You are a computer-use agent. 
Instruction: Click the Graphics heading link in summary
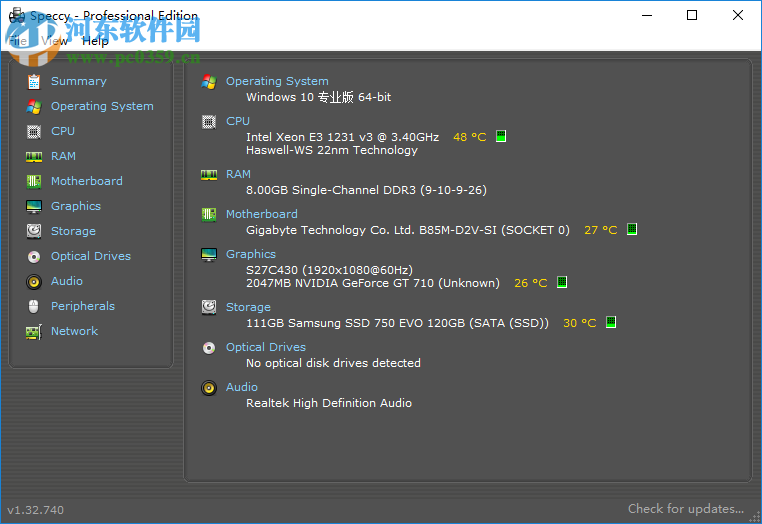click(x=251, y=254)
